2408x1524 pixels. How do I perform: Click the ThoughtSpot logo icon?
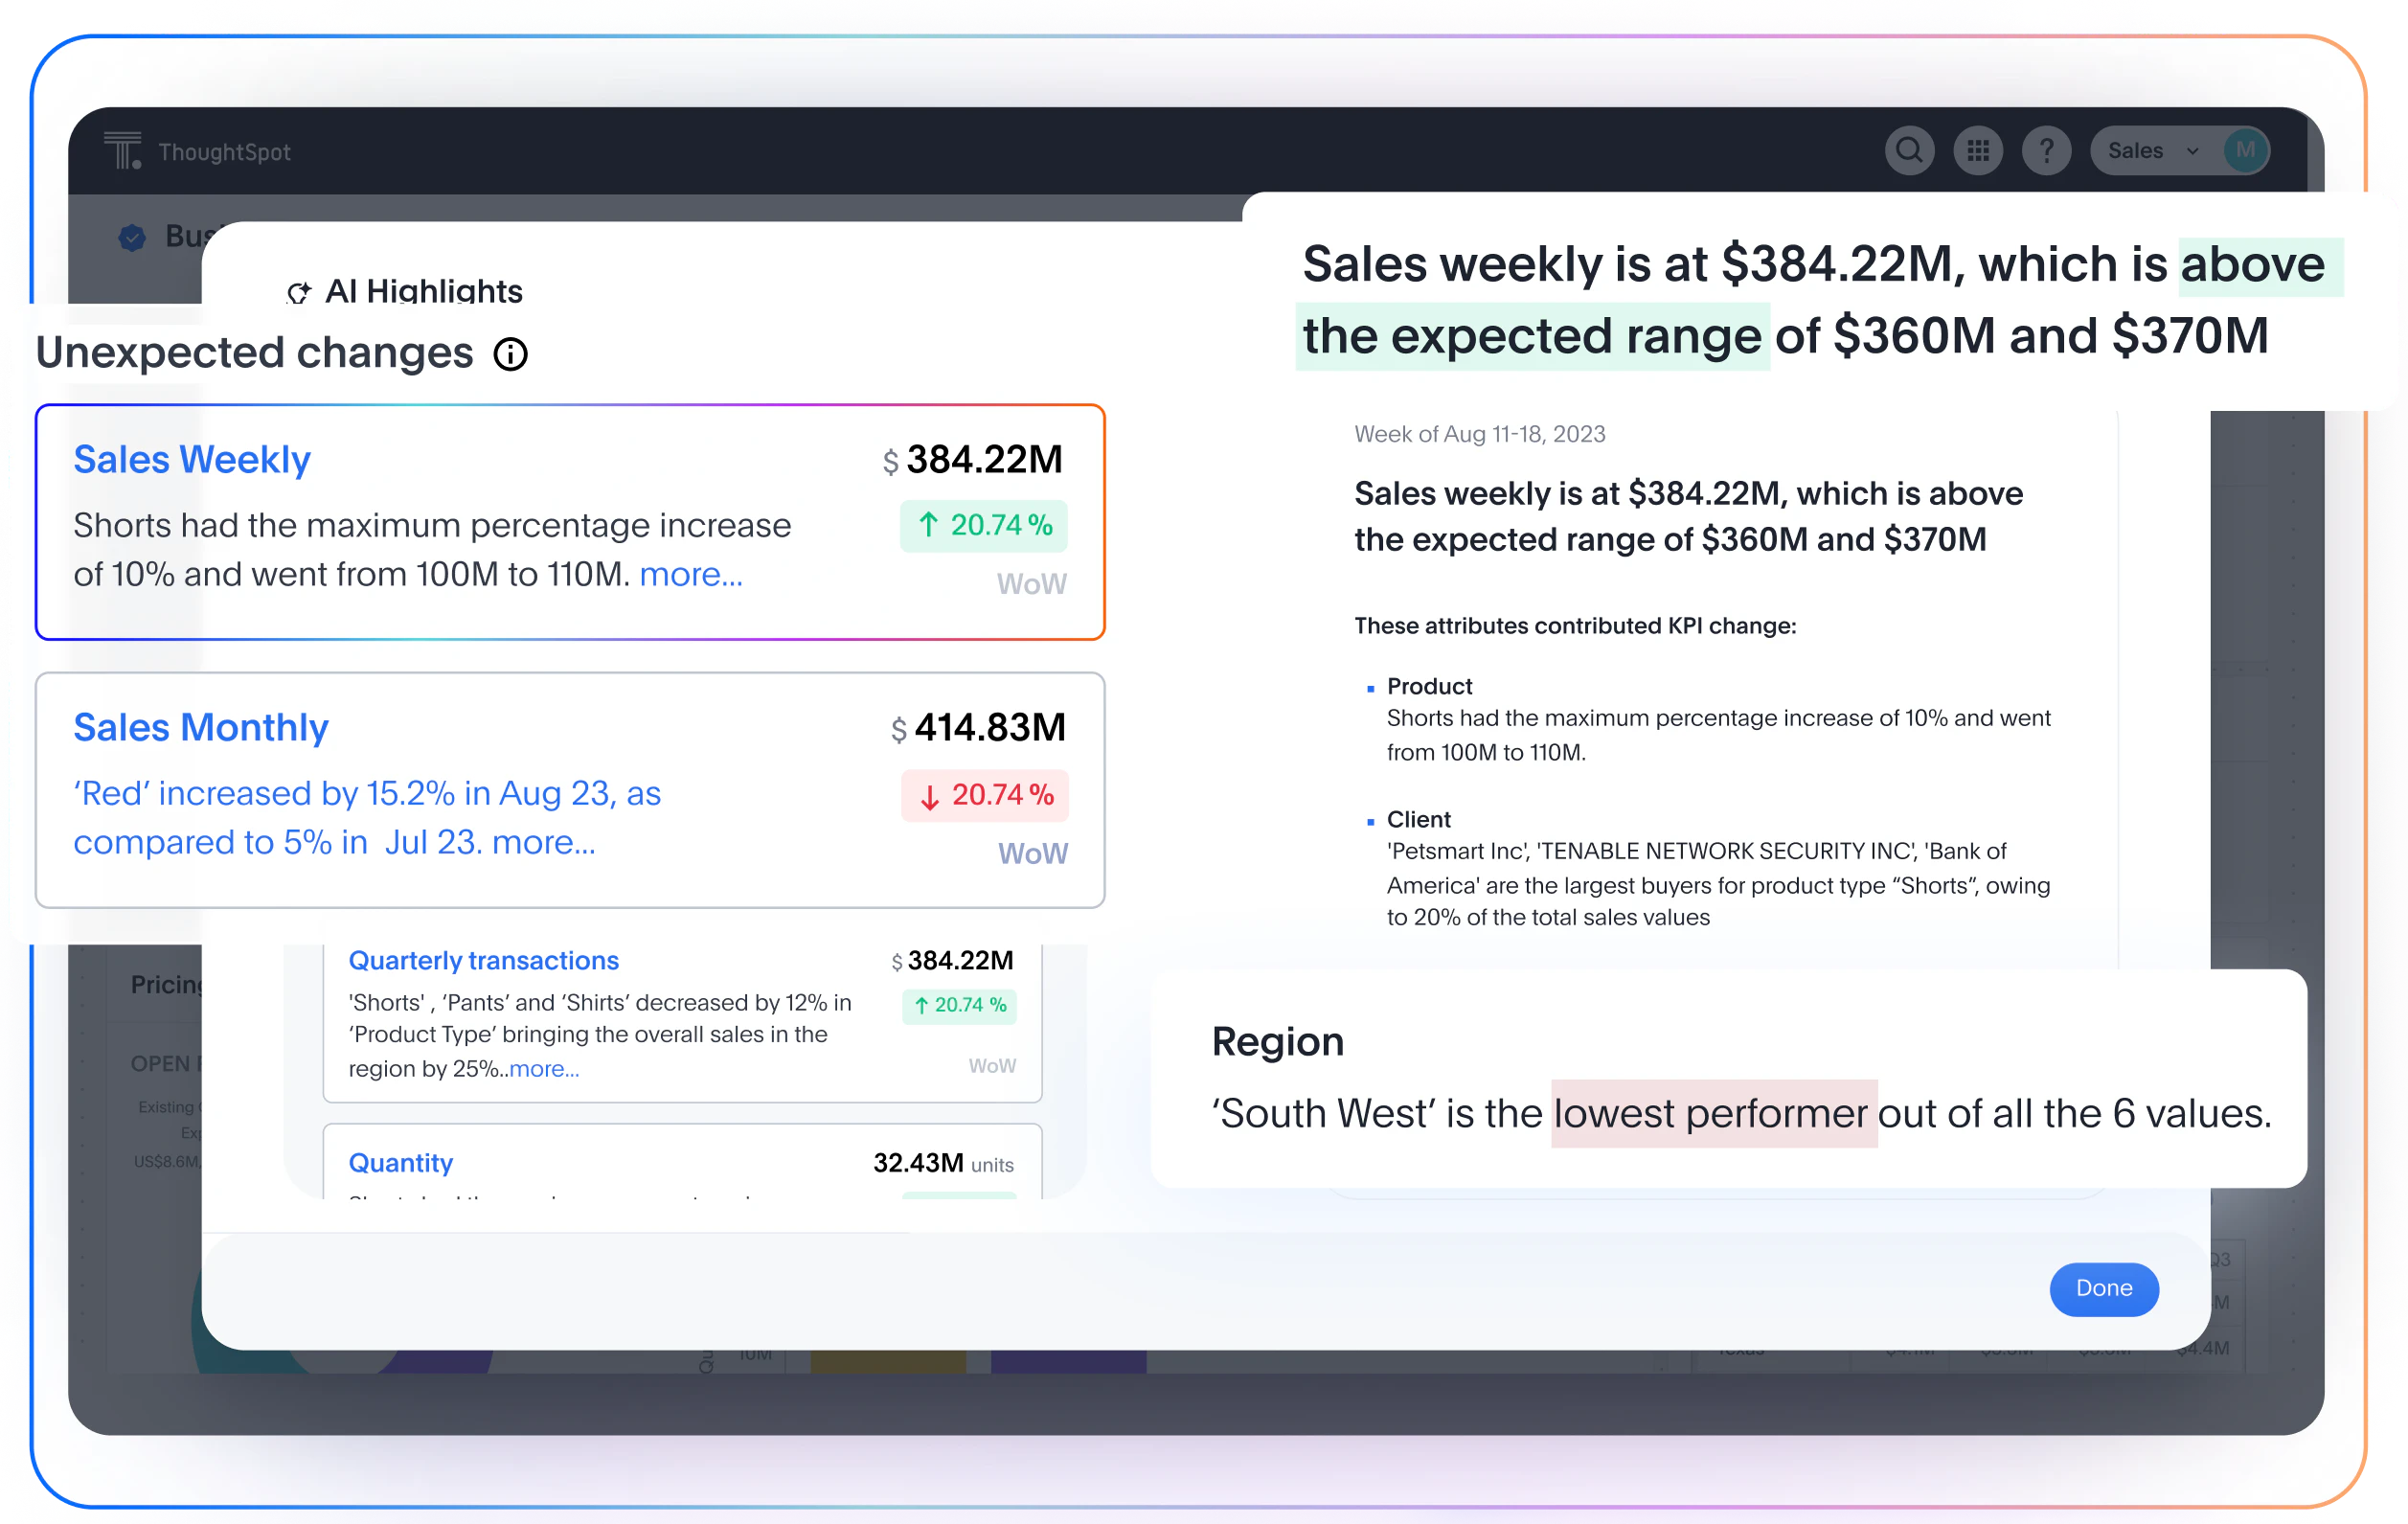(123, 151)
